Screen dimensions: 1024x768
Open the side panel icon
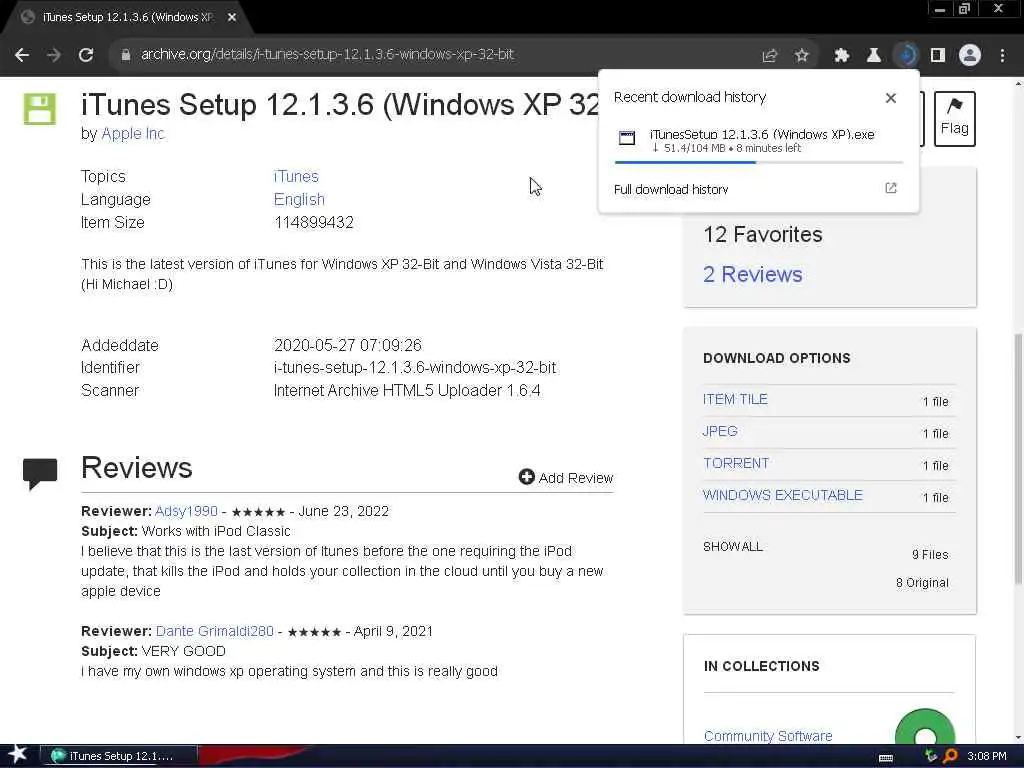point(938,56)
